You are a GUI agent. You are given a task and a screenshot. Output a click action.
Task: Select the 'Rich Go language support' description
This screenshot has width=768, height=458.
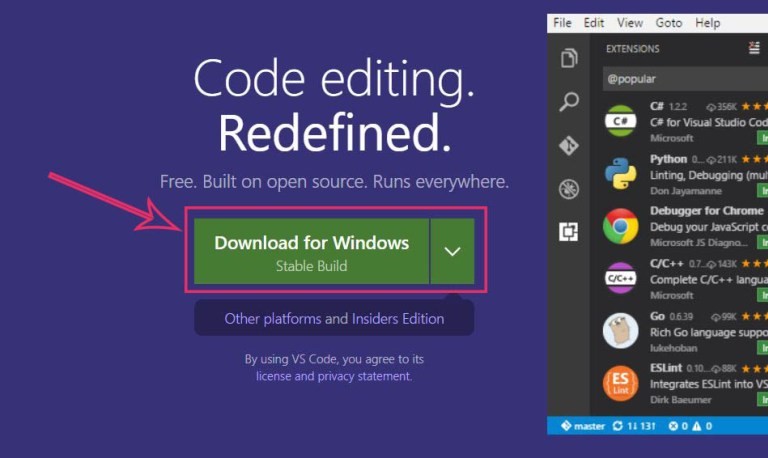709,333
